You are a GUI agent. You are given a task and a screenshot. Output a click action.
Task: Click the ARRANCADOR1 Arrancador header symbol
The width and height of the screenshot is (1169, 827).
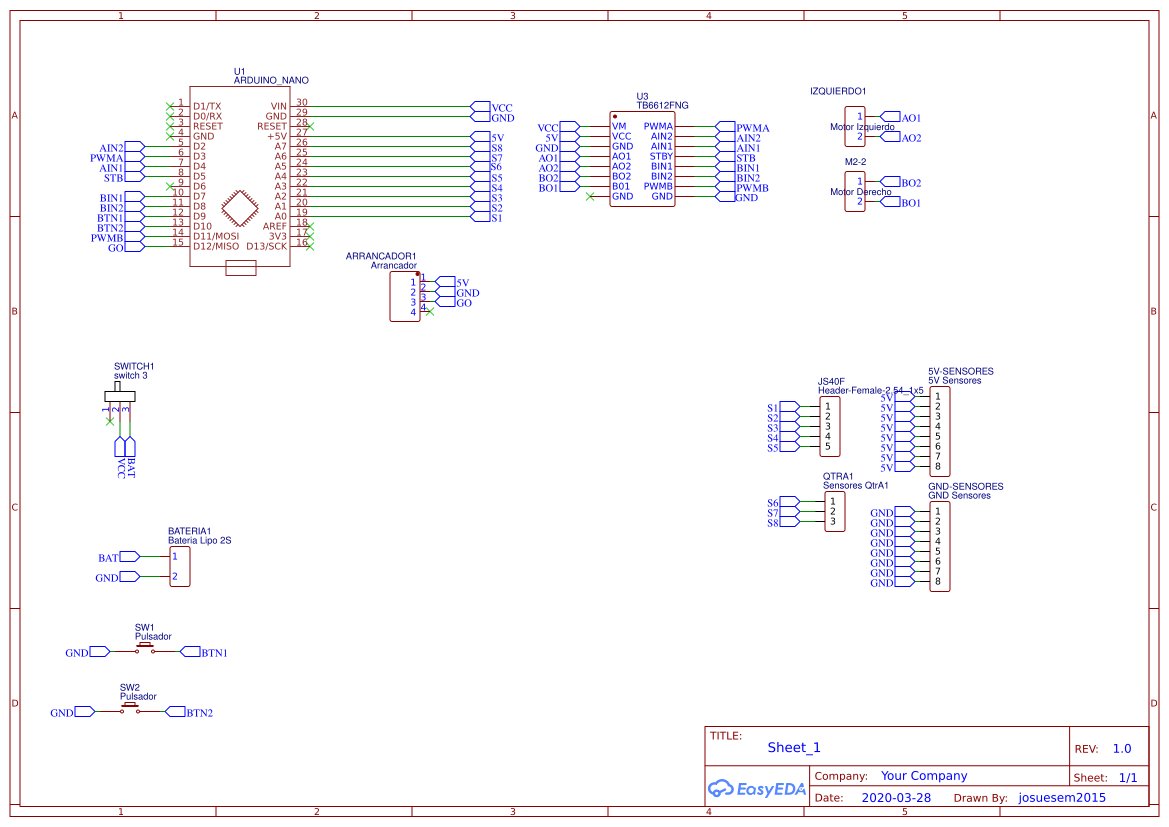click(404, 297)
